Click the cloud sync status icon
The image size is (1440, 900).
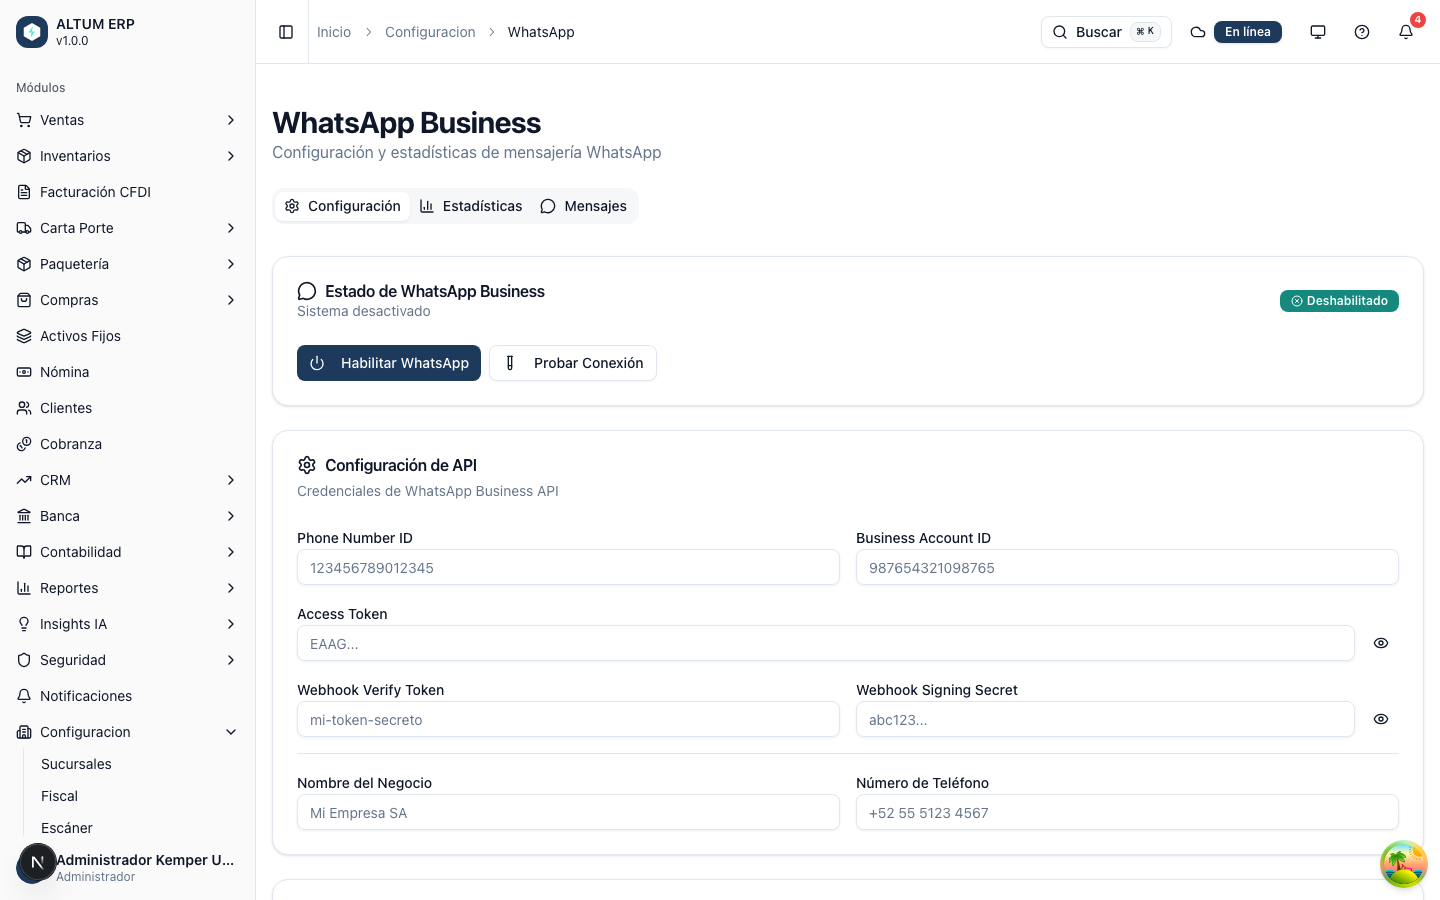pos(1198,32)
